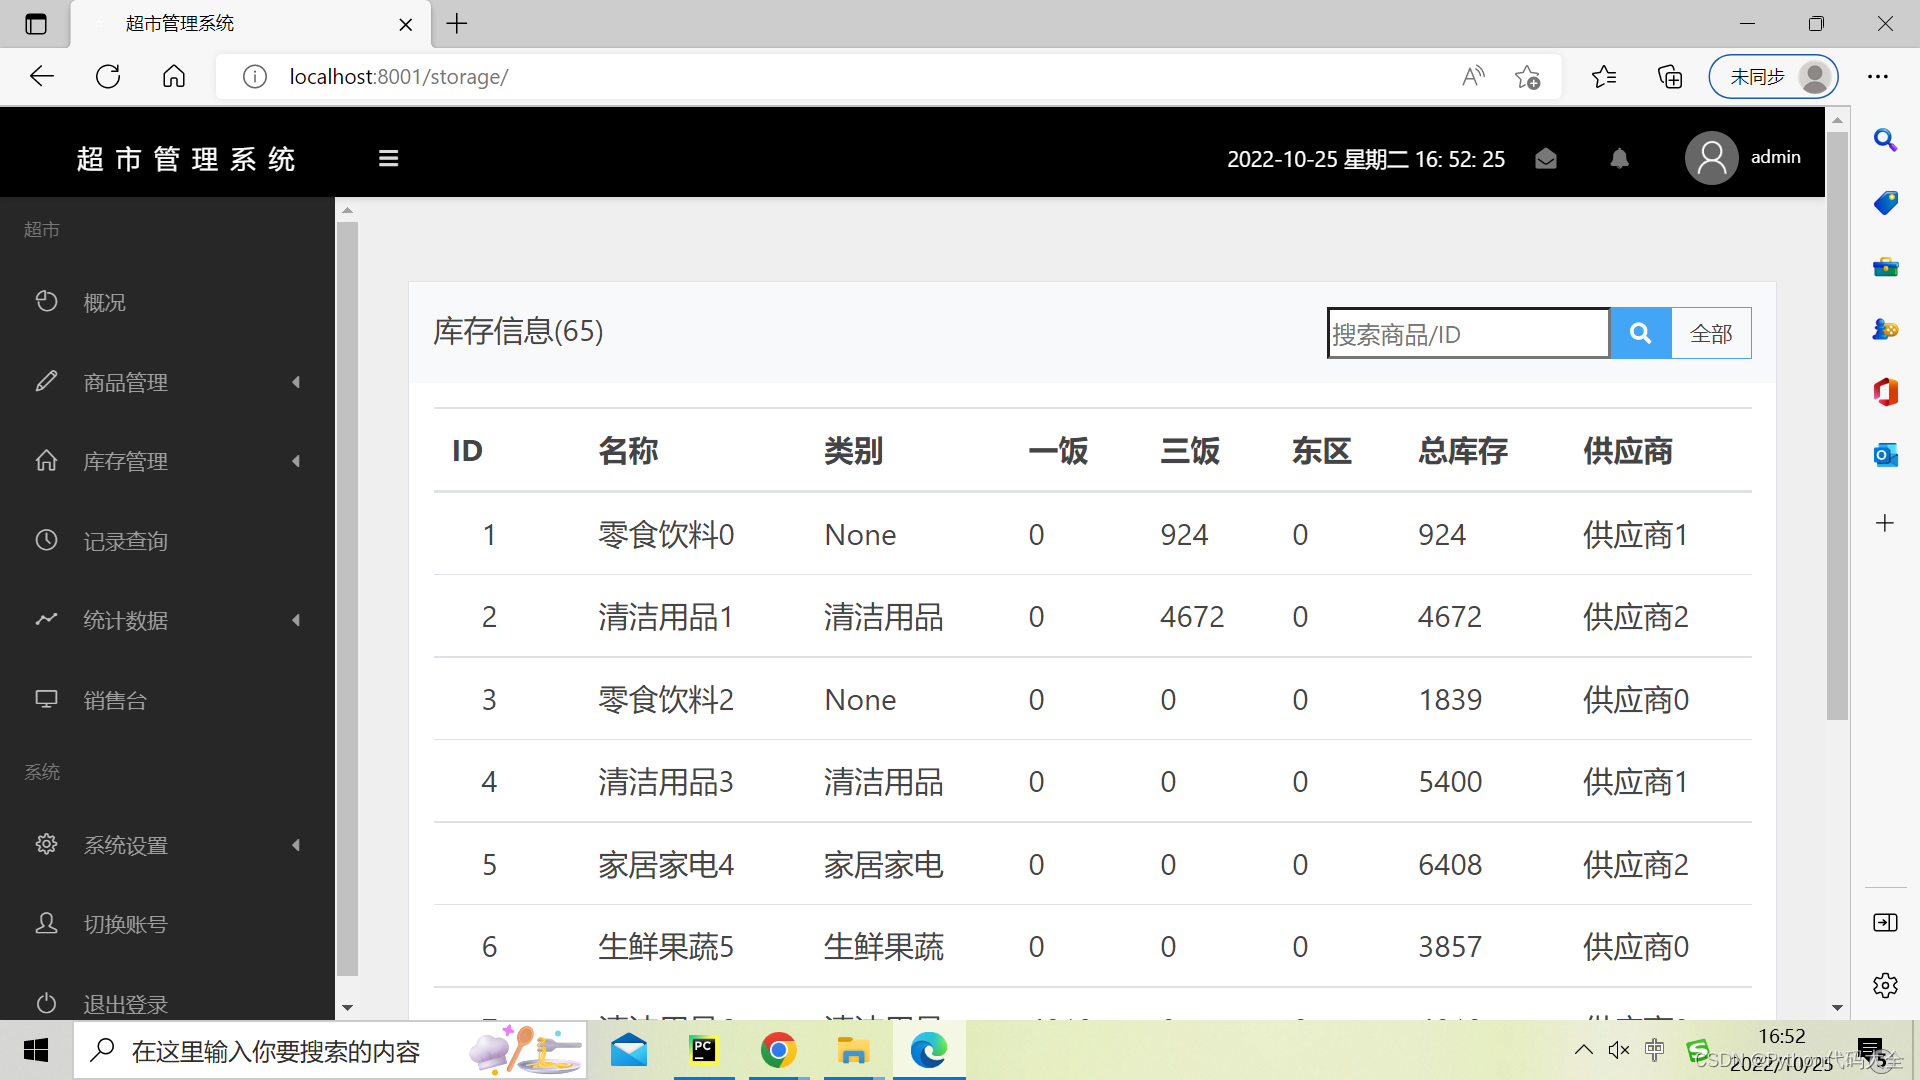Click the 超市管理系统 title link
This screenshot has width=1920, height=1080.
(186, 159)
